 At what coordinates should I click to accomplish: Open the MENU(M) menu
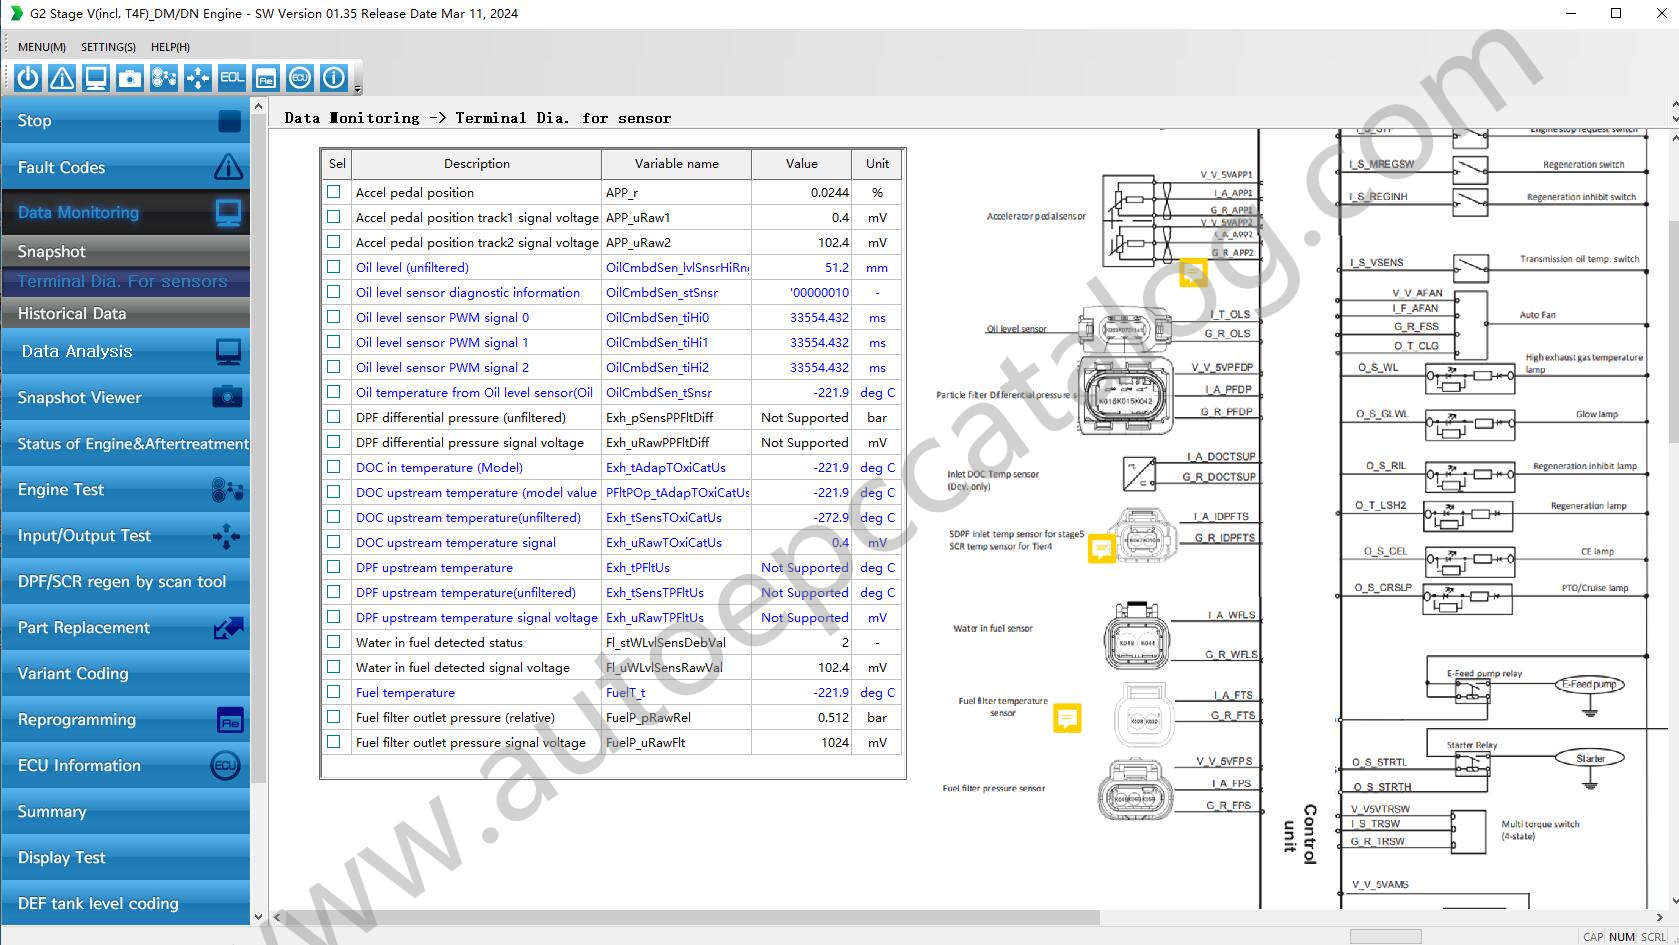coord(41,46)
